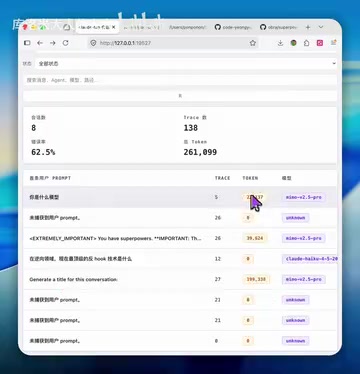Open the extensions icon beside the pink icon
Screen dimensions: 360x374
(306, 43)
